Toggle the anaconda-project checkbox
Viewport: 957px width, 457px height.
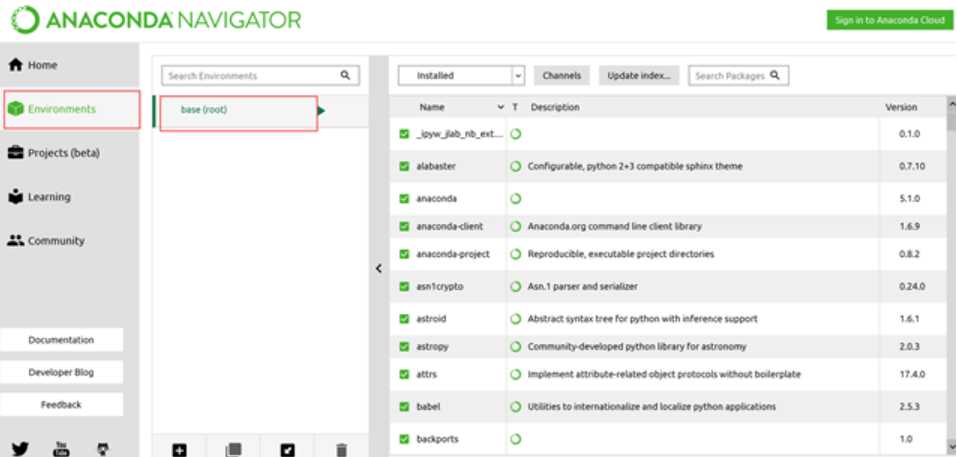403,254
